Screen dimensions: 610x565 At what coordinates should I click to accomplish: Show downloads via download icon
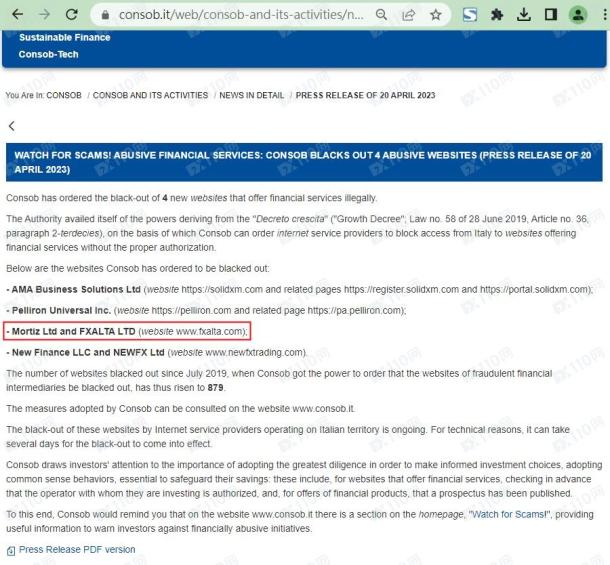(x=524, y=15)
